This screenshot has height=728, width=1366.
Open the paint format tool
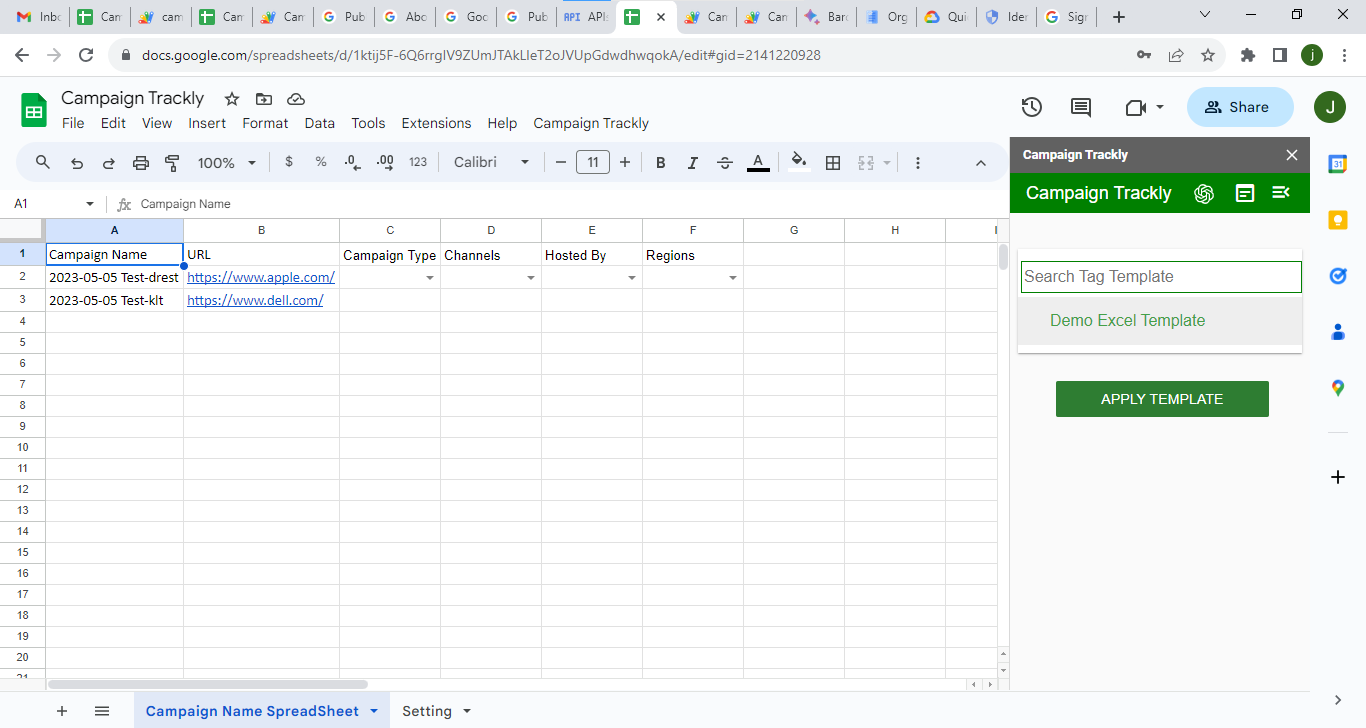tap(170, 161)
